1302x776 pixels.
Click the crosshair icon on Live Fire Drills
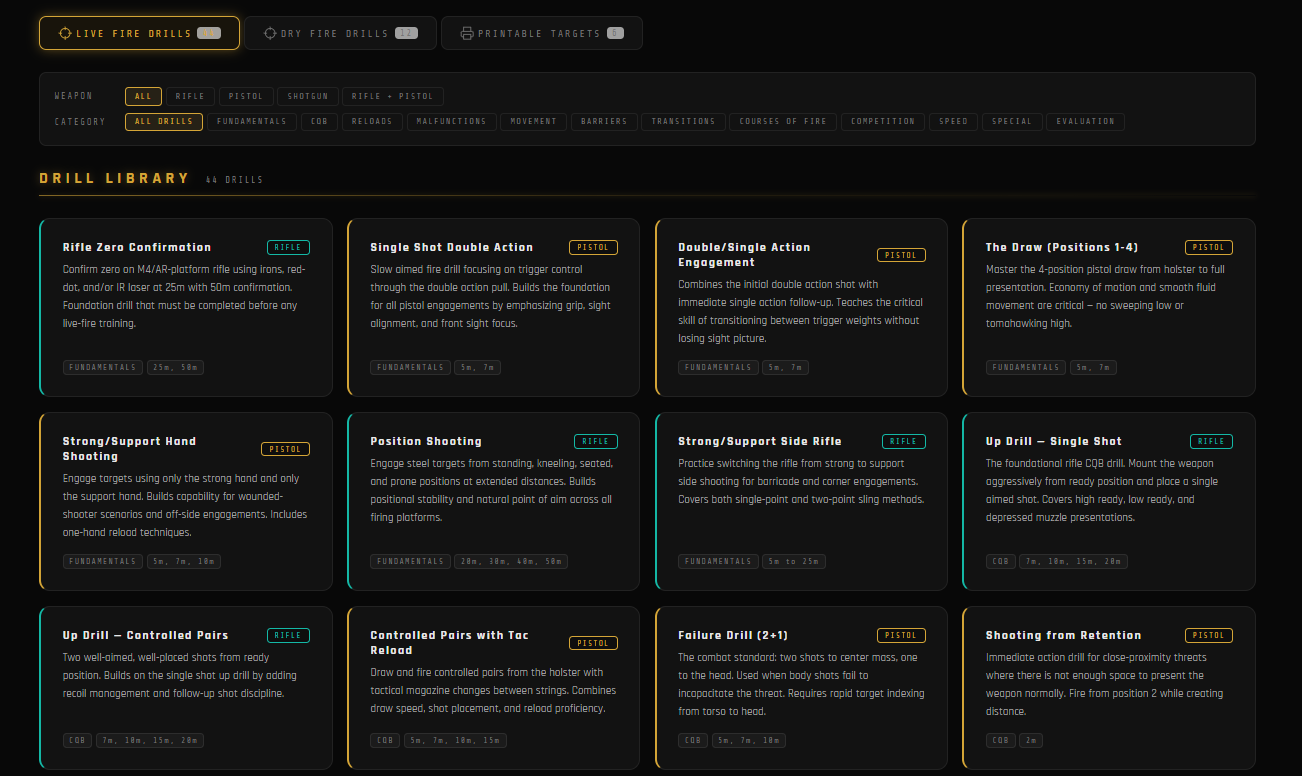[x=65, y=33]
